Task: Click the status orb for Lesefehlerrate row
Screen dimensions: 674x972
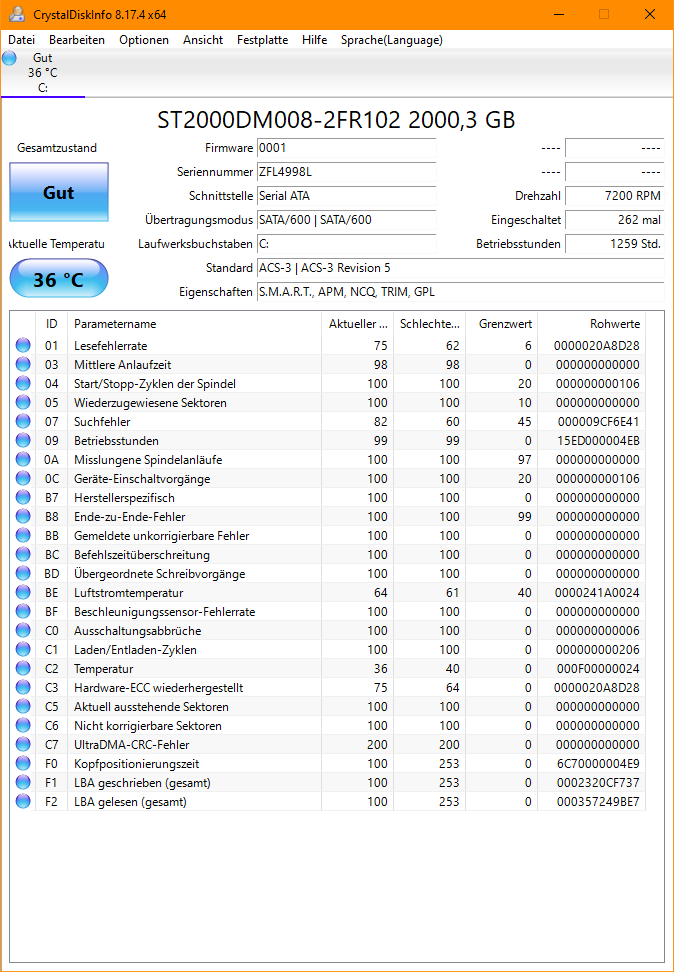Action: pos(23,345)
